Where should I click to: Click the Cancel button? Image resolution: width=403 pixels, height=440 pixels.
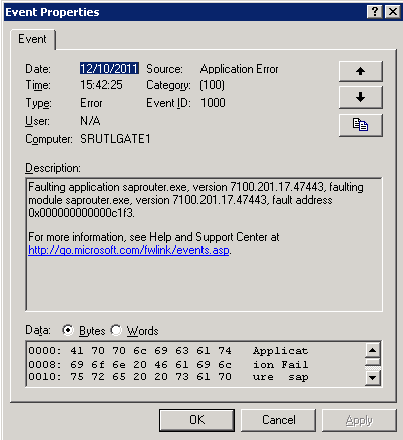point(279,420)
